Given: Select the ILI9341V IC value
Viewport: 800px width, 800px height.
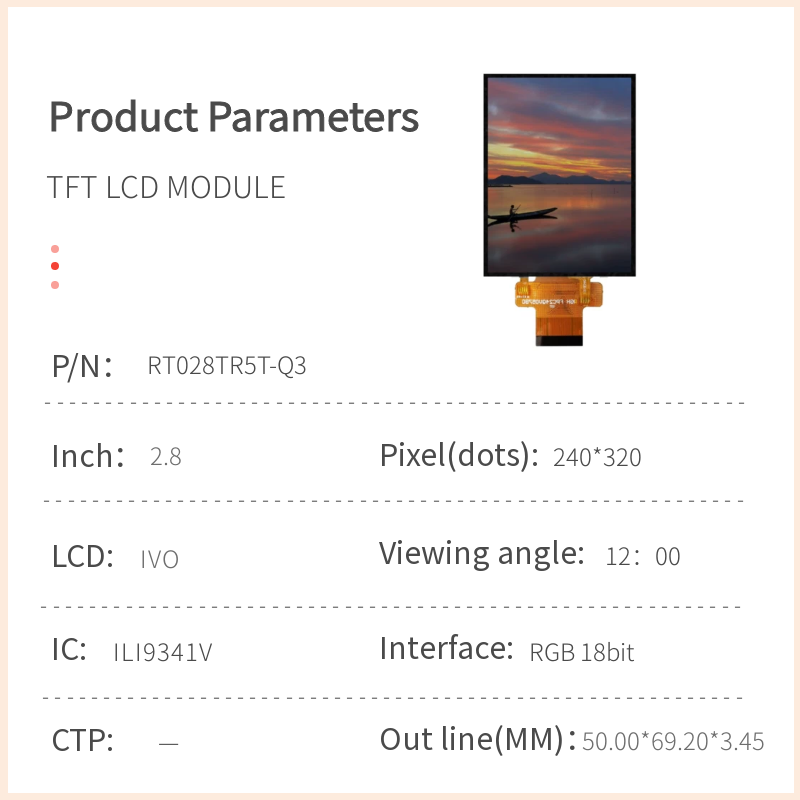Looking at the screenshot, I should 163,653.
